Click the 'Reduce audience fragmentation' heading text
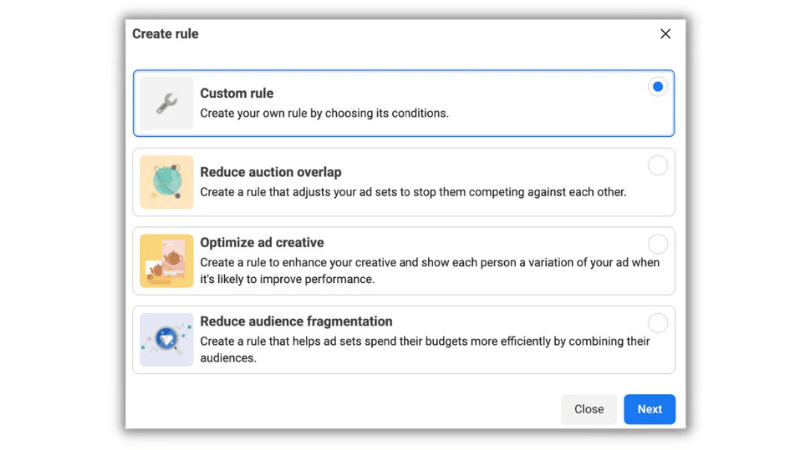The image size is (800, 450). coord(295,321)
